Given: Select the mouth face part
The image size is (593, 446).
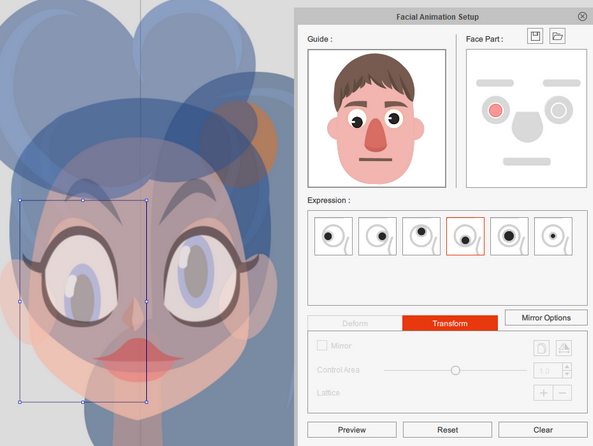Looking at the screenshot, I should click(x=527, y=162).
